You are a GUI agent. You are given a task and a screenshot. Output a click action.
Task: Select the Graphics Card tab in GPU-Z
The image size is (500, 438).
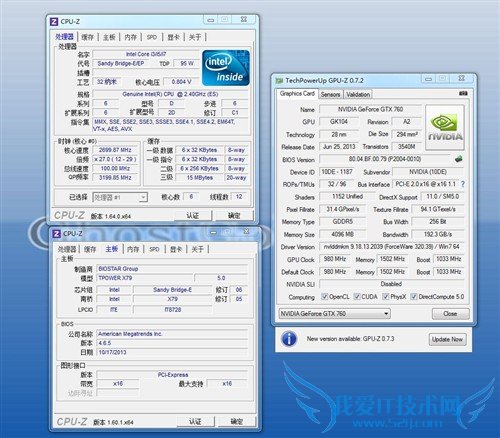point(297,94)
